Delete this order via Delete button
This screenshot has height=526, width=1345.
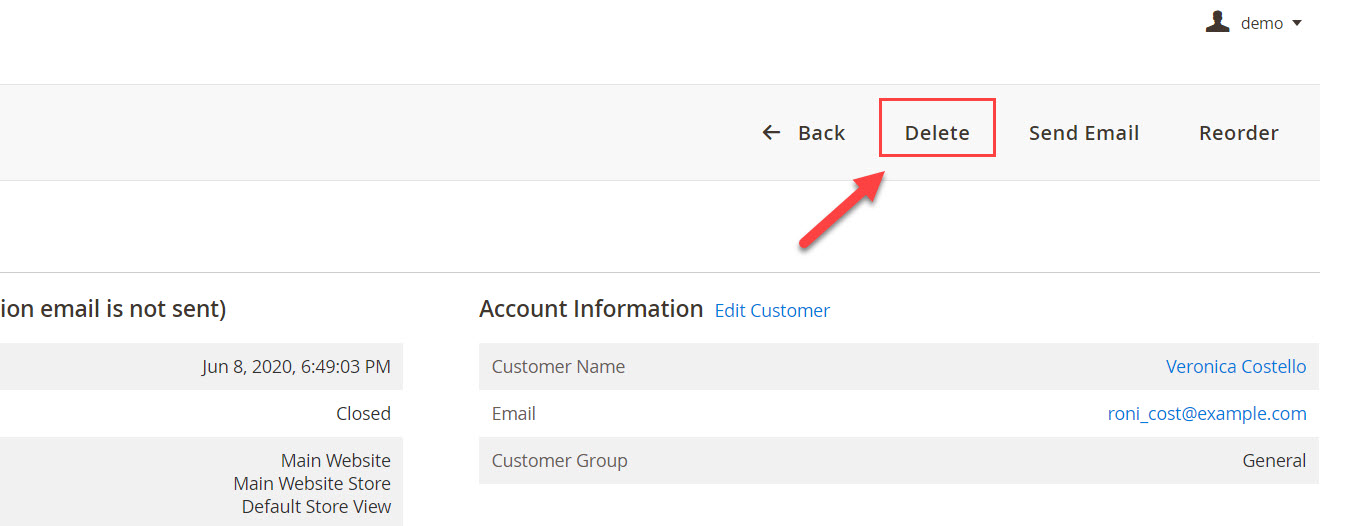[937, 132]
